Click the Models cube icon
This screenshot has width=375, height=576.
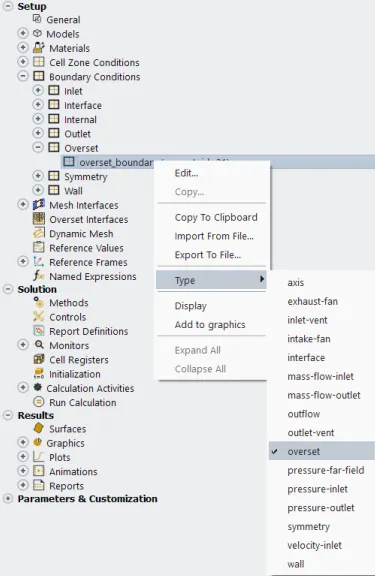[37, 33]
